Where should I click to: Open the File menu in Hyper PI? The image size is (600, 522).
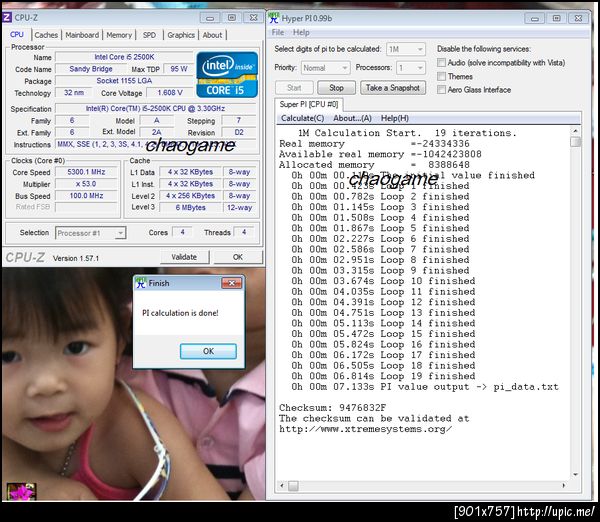[278, 33]
